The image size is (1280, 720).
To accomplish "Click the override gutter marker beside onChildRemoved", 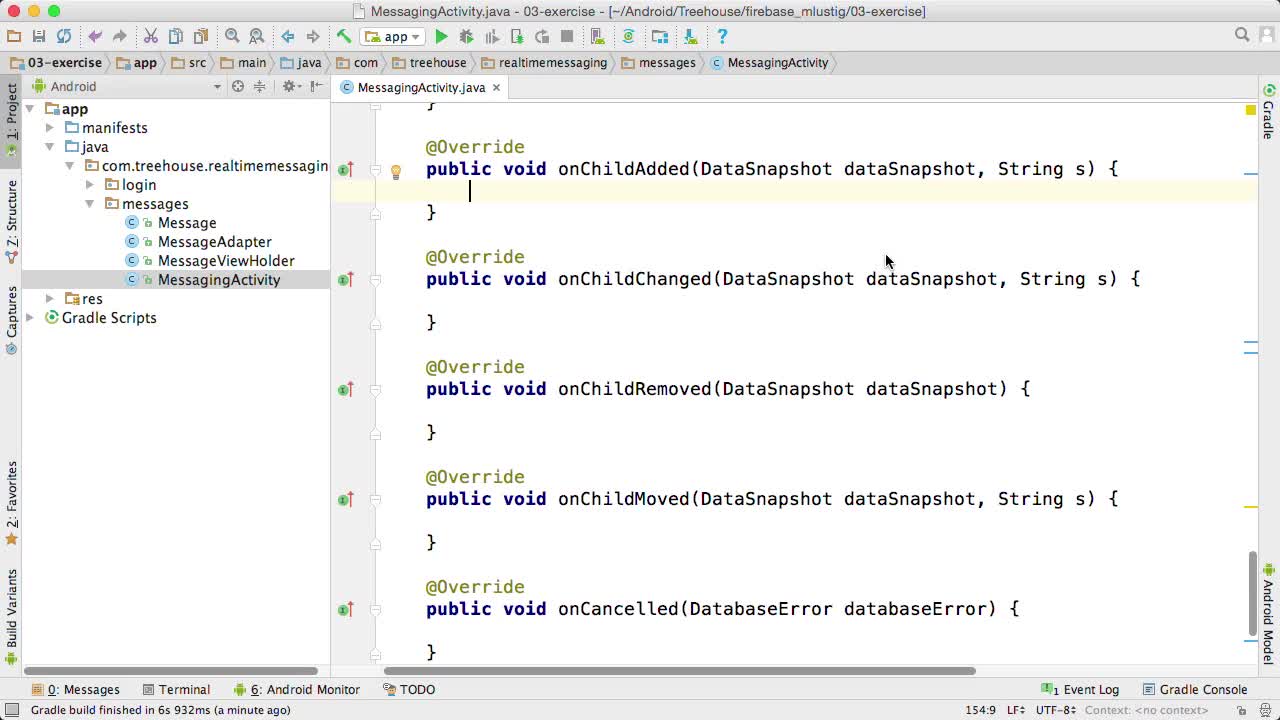I will tap(345, 389).
